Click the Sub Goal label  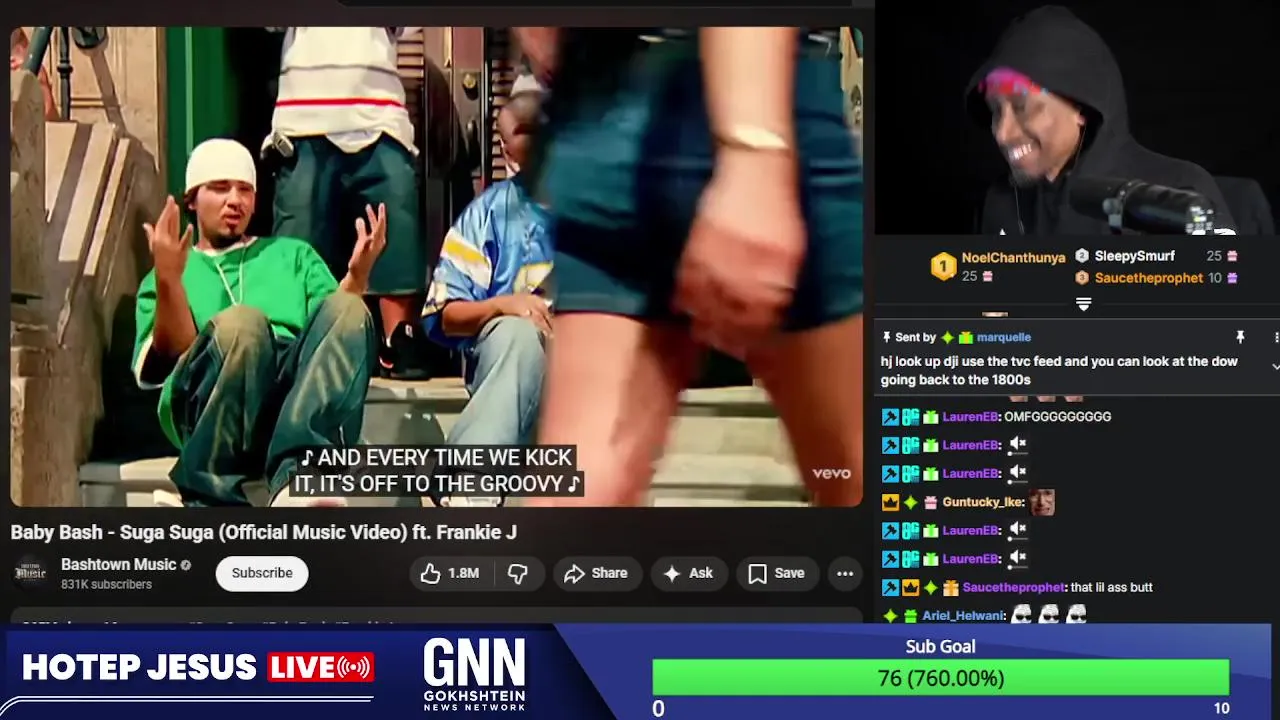(x=940, y=646)
